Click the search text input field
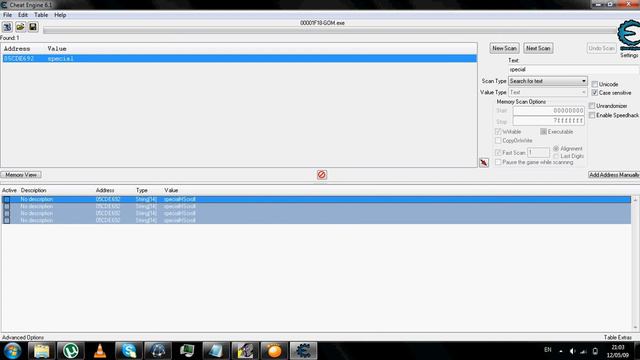Image resolution: width=640 pixels, height=360 pixels. point(573,69)
